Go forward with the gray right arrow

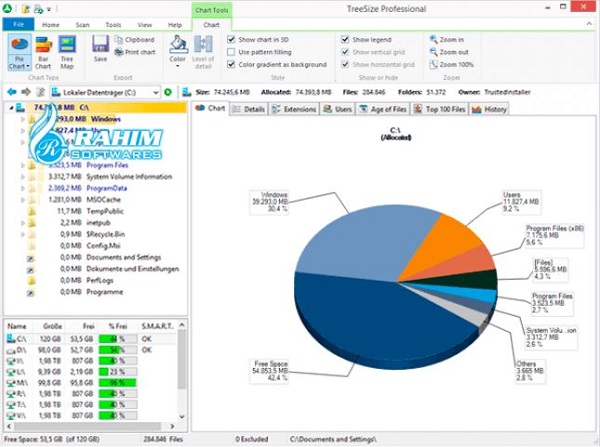[26, 92]
